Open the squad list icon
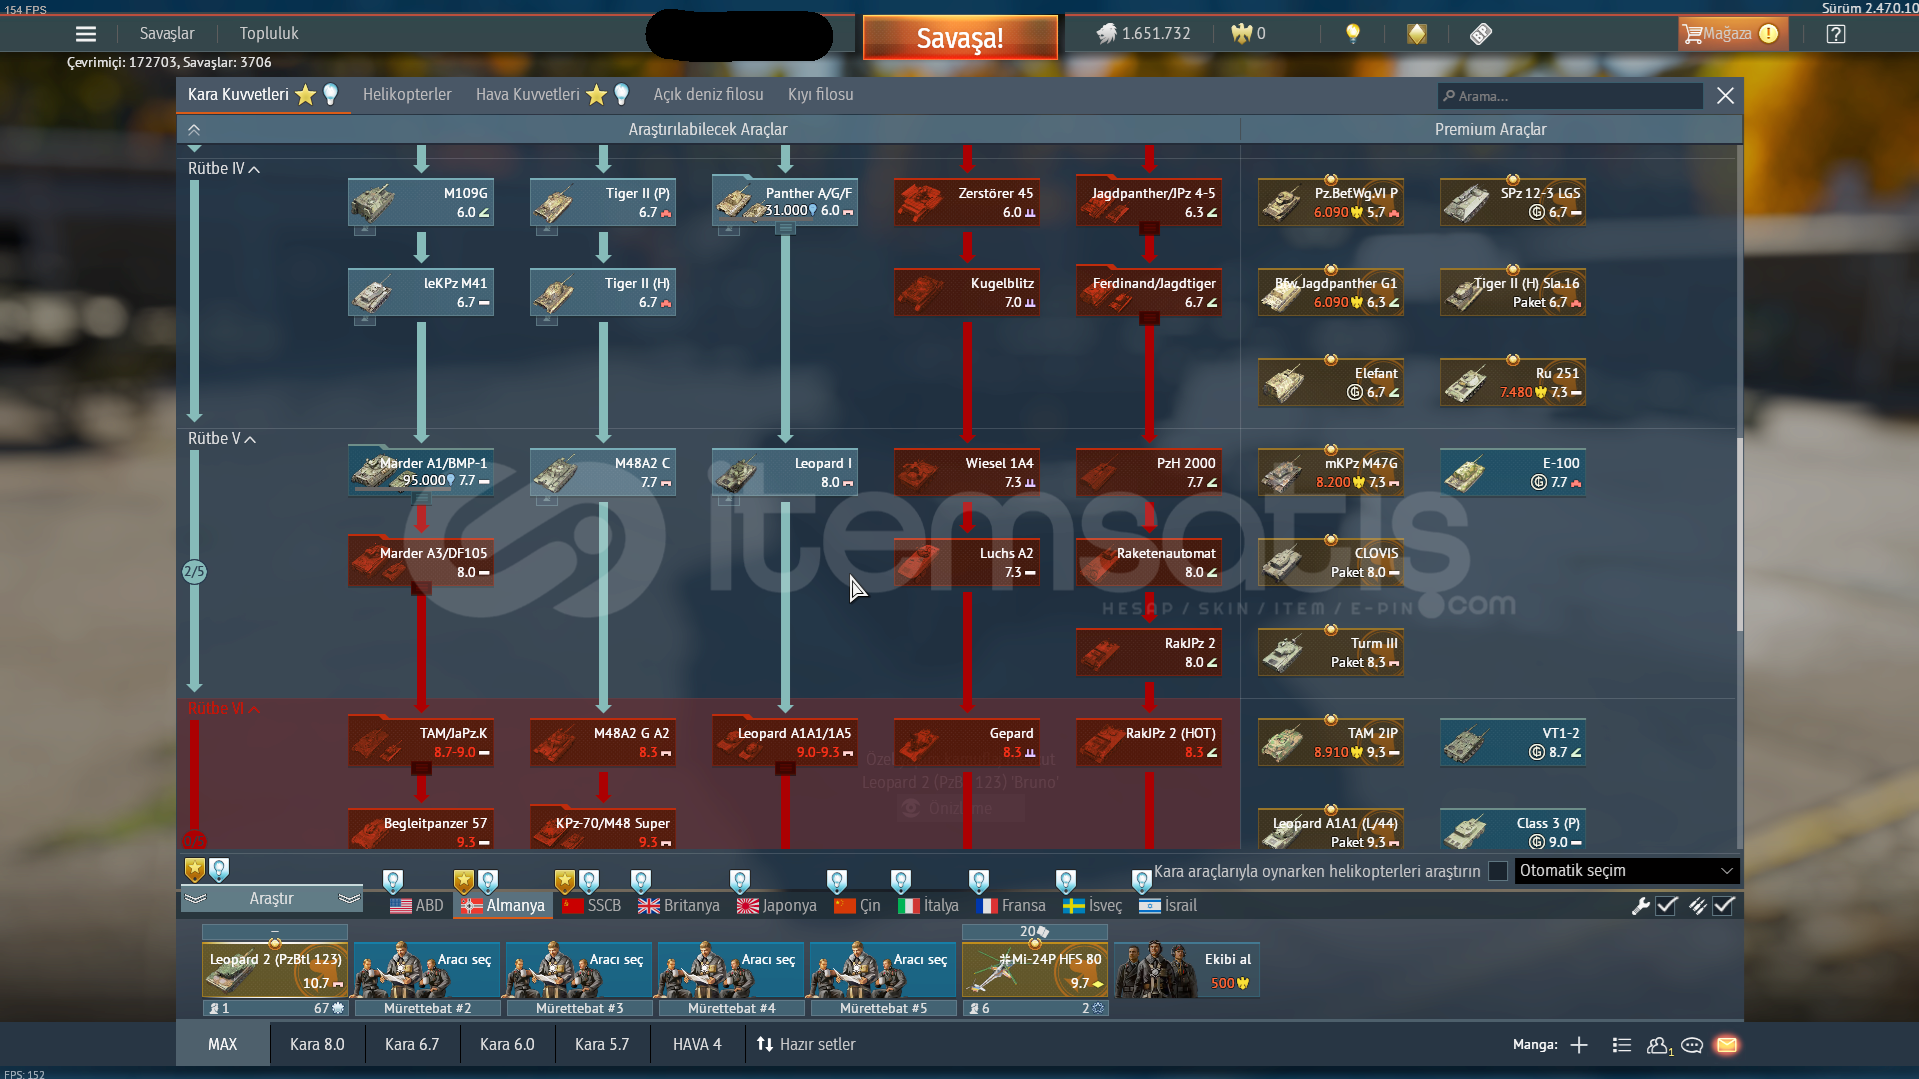Viewport: 1919px width, 1079px height. 1622,1045
